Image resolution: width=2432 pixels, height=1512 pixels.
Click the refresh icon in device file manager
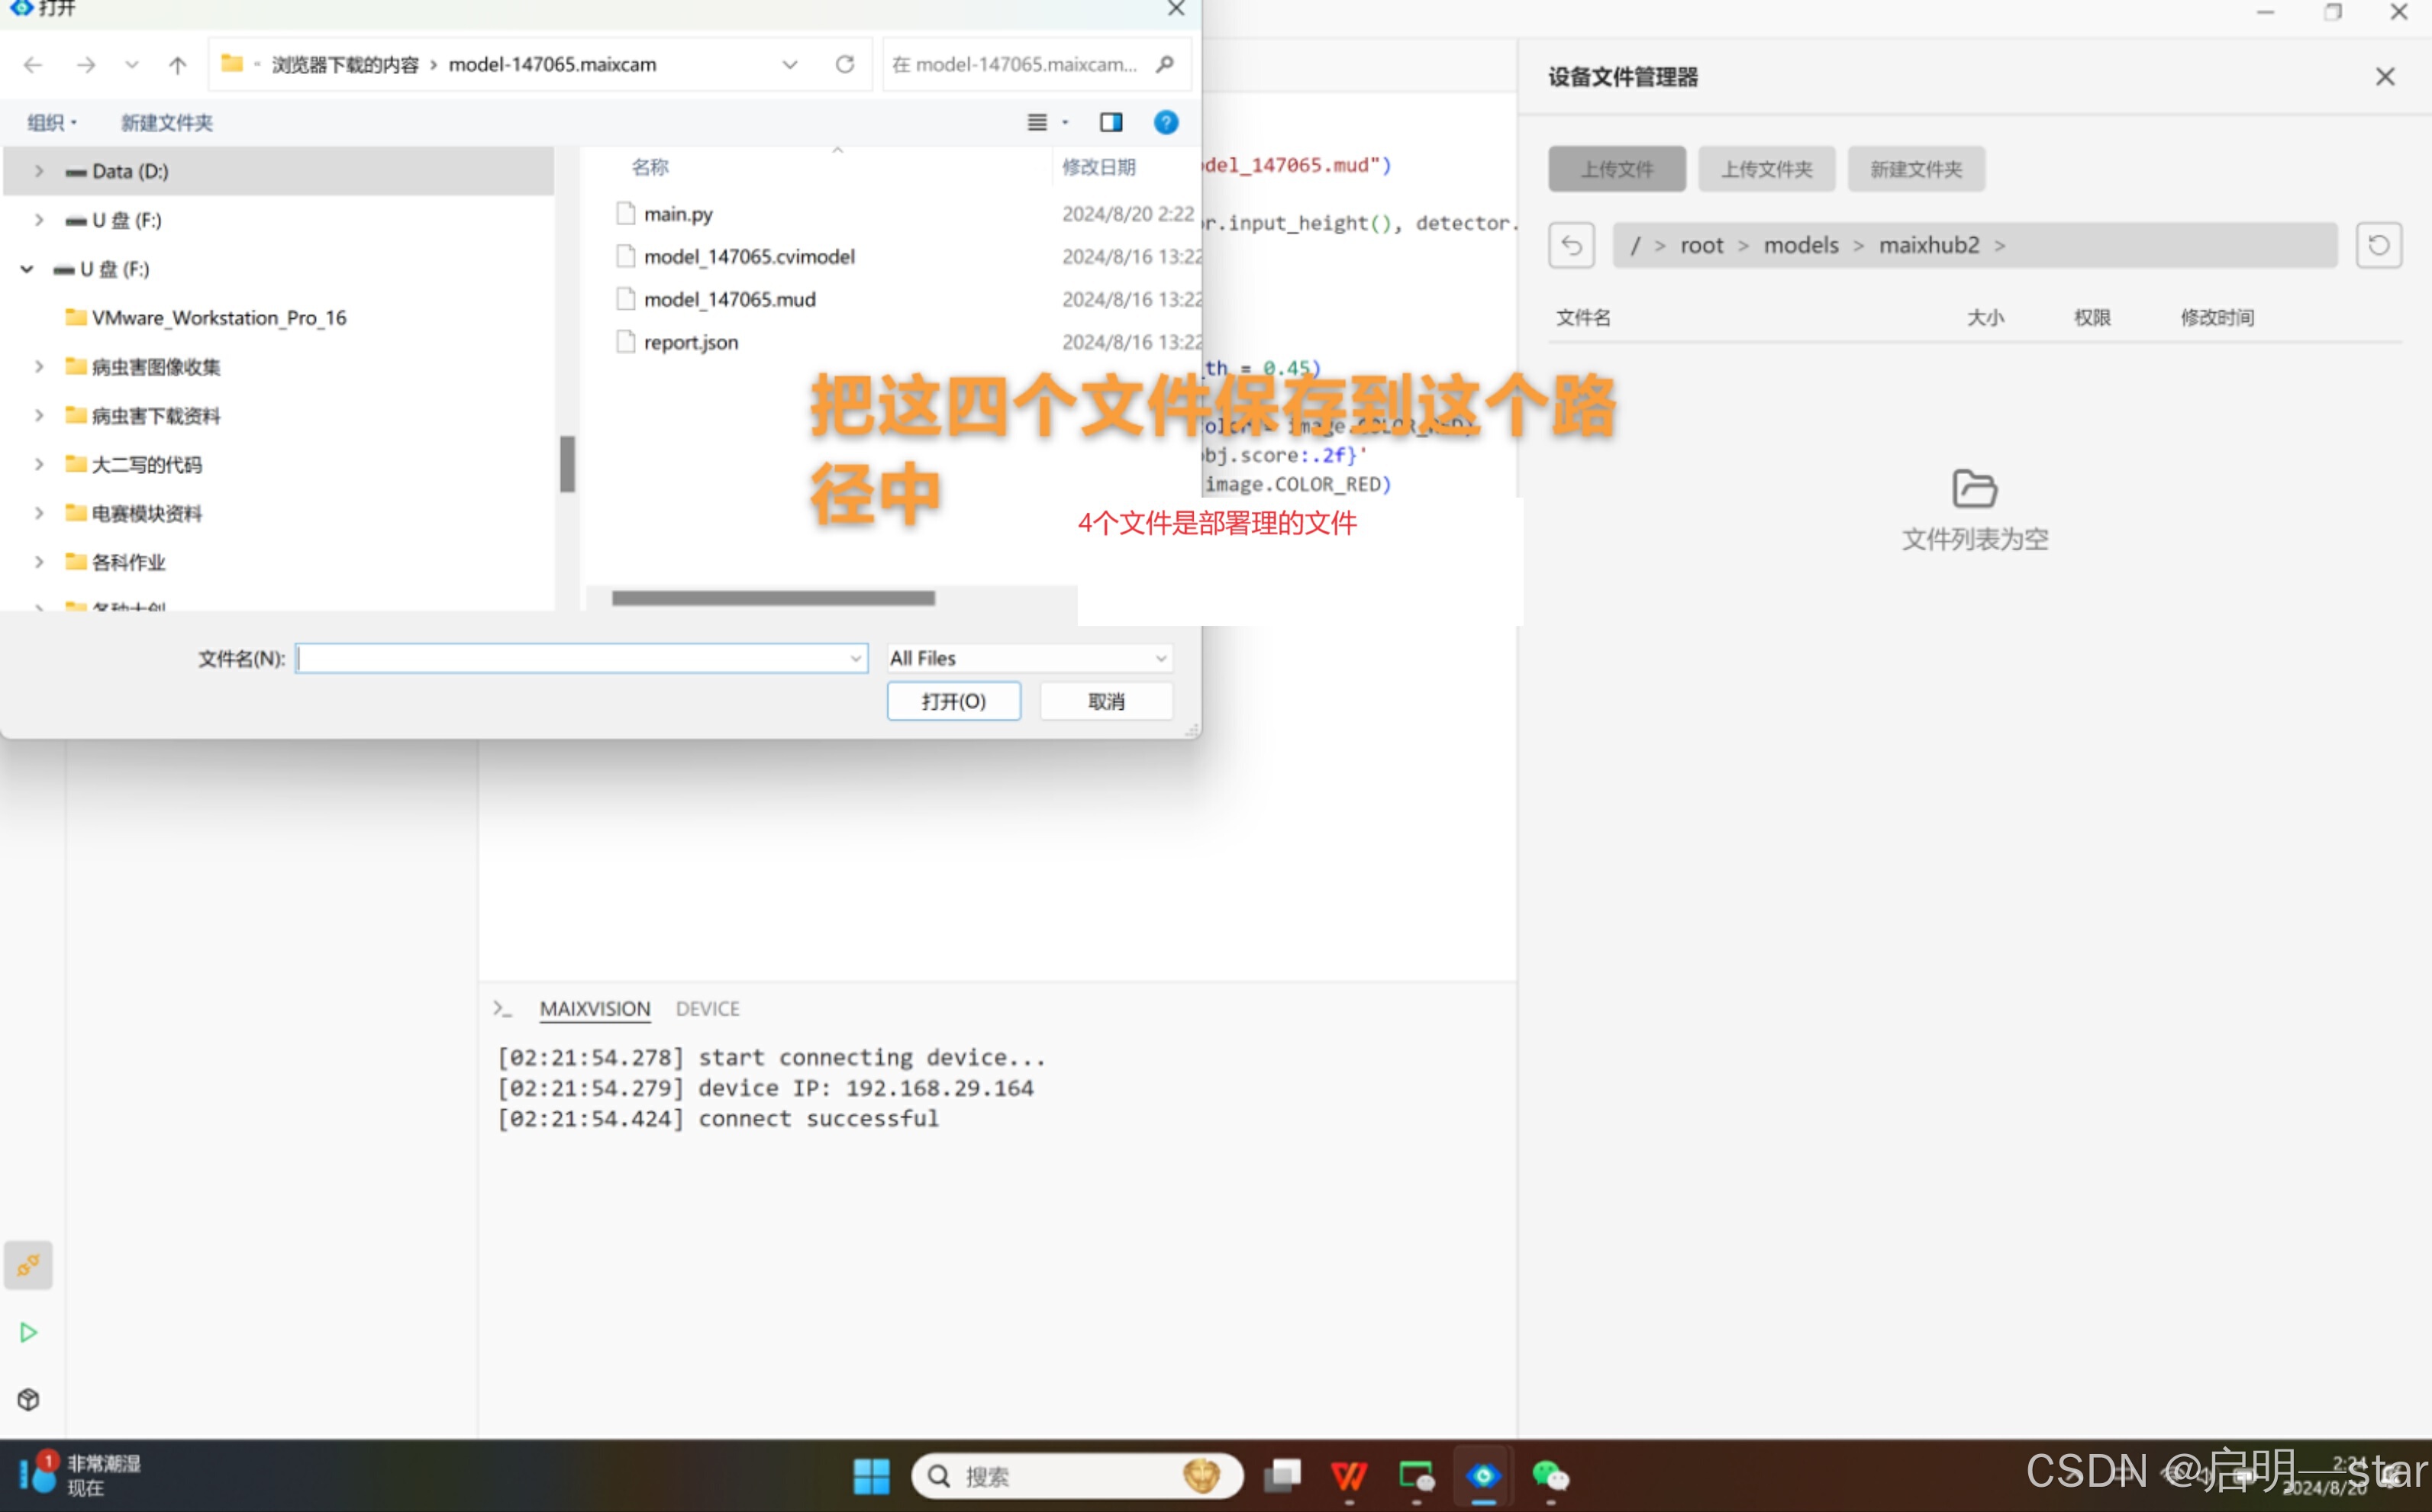[2378, 245]
